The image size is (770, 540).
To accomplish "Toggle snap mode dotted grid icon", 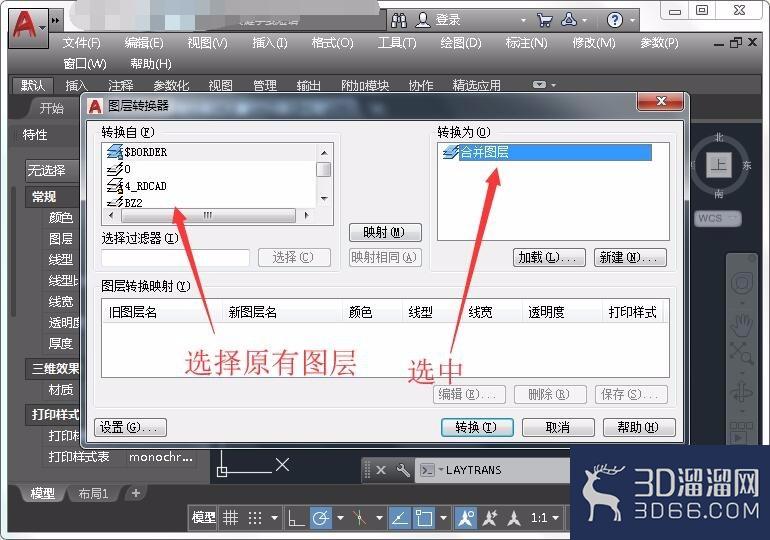I will (254, 518).
